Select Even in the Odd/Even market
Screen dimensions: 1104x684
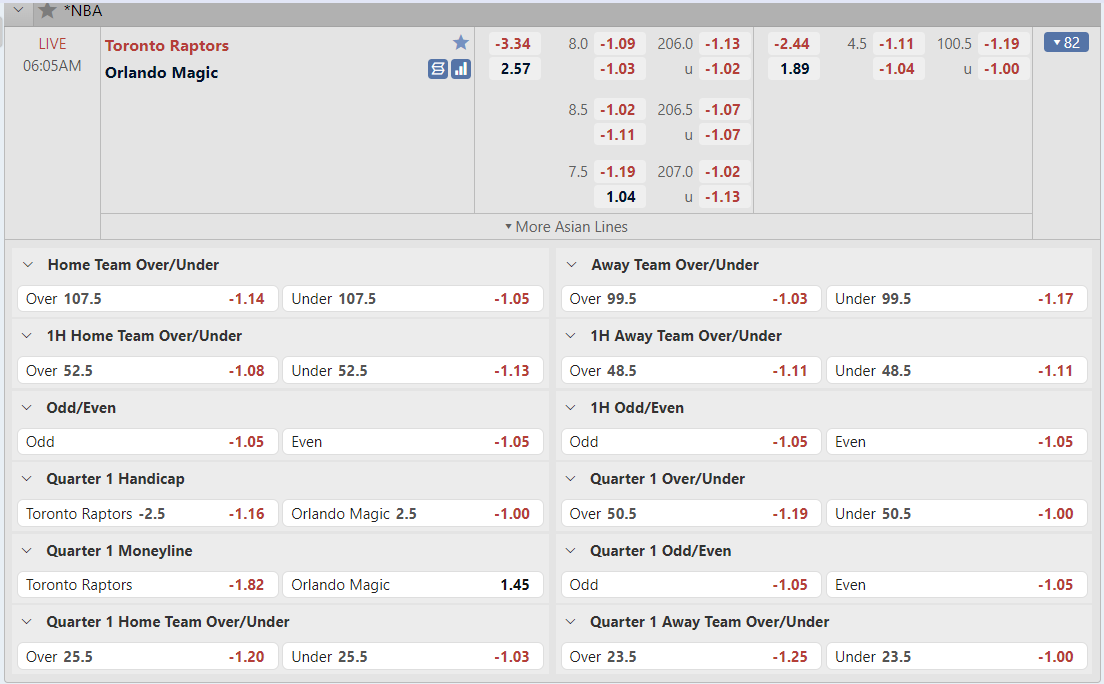[412, 442]
